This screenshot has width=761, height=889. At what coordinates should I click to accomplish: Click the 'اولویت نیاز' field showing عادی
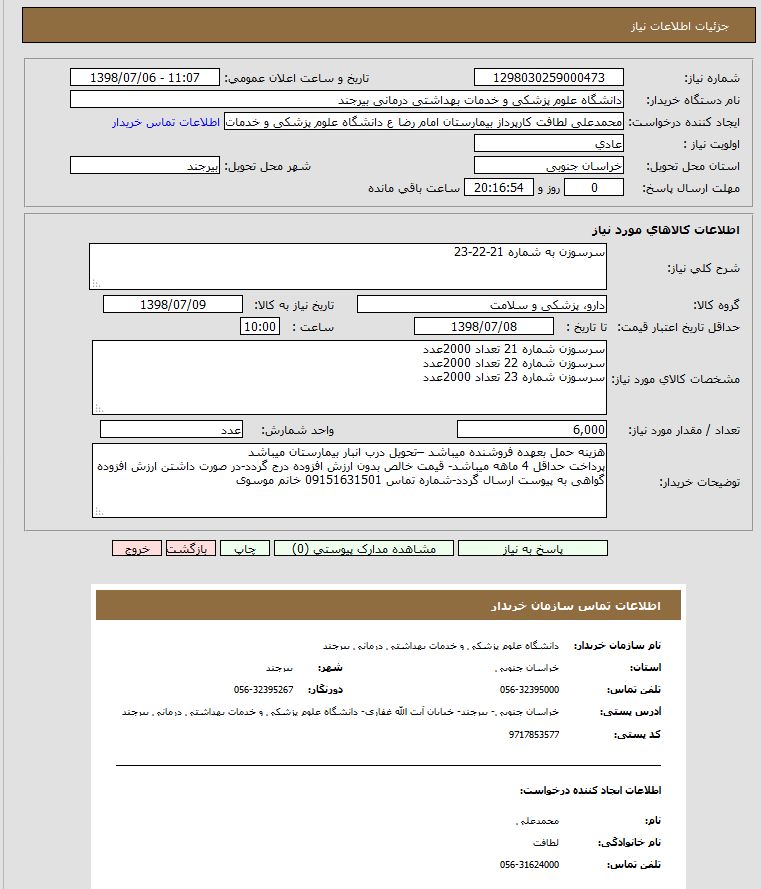548,144
